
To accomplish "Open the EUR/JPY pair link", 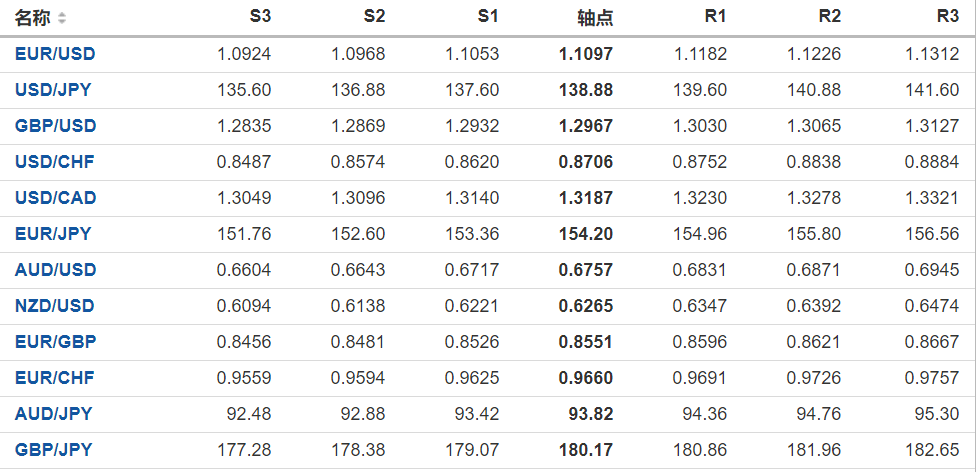I will click(x=53, y=234).
